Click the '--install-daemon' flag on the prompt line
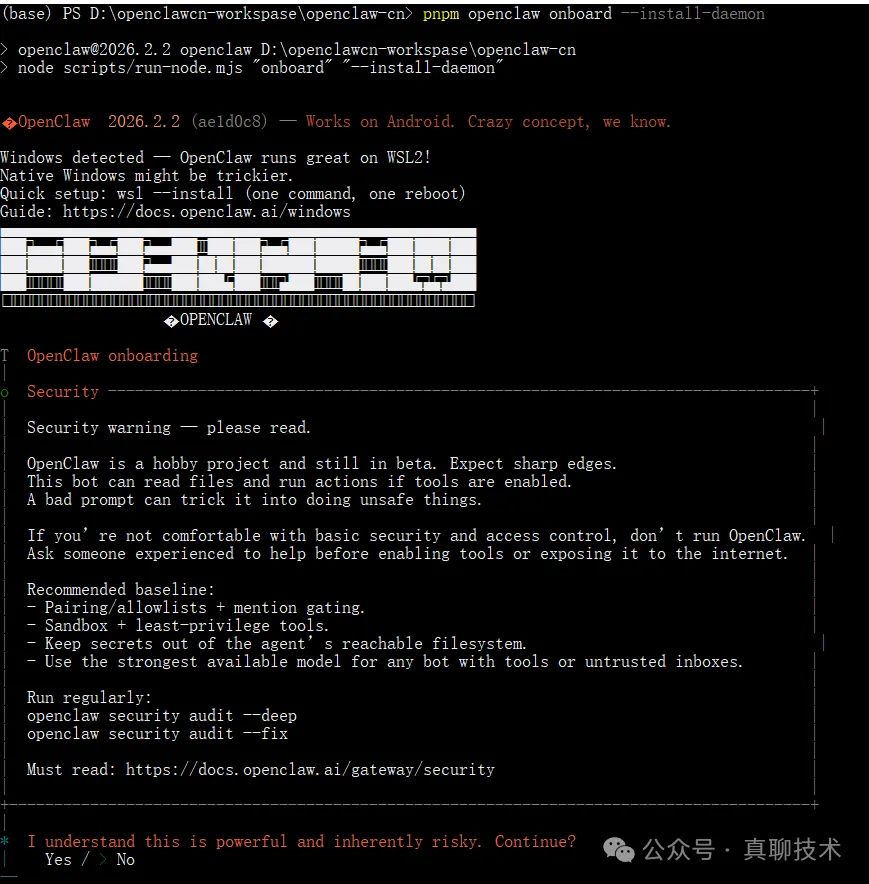 coord(702,14)
